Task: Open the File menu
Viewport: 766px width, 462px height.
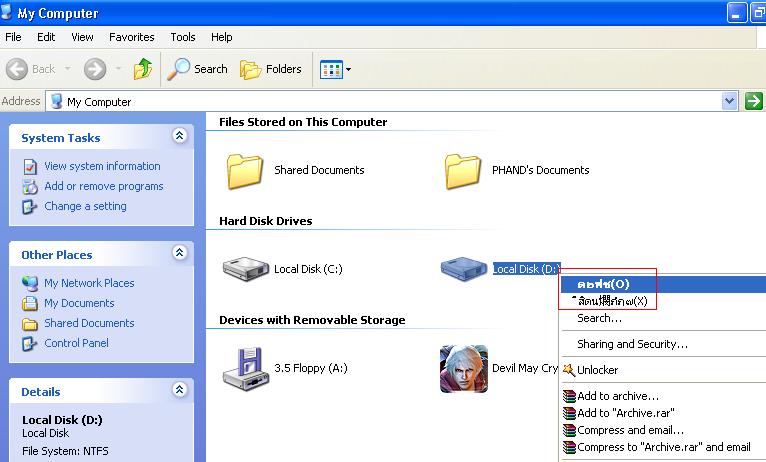Action: click(13, 37)
